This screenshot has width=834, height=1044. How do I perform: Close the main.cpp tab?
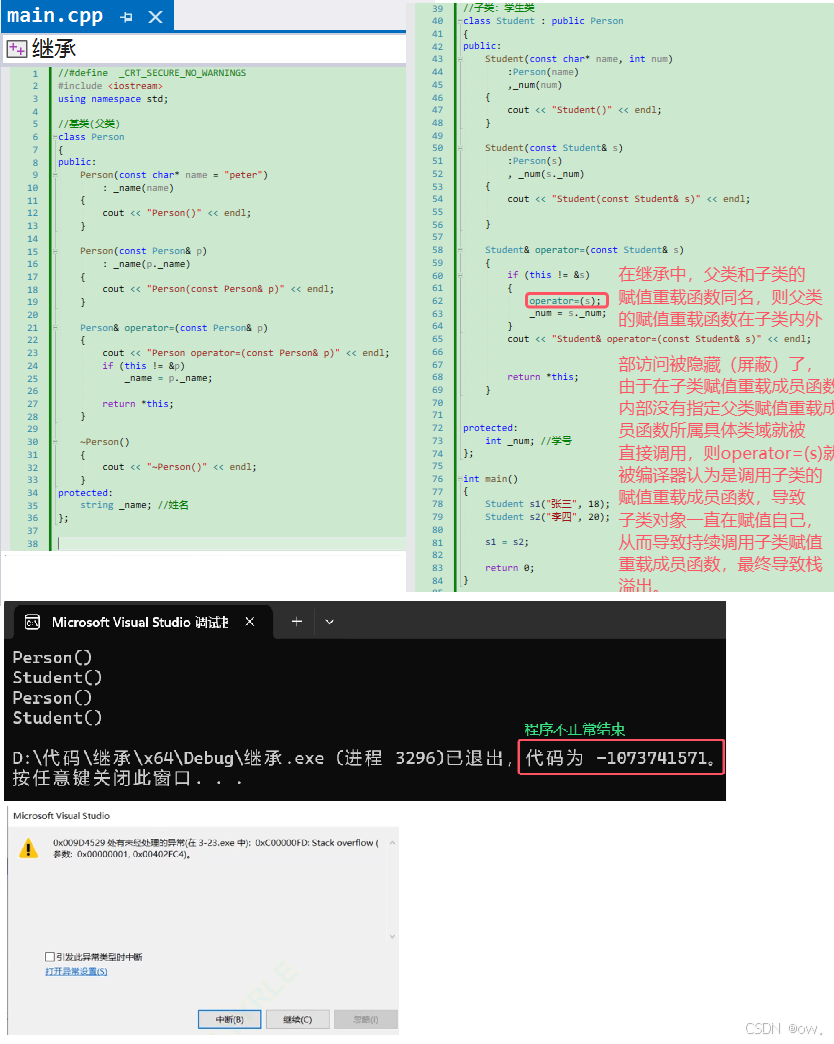[155, 17]
